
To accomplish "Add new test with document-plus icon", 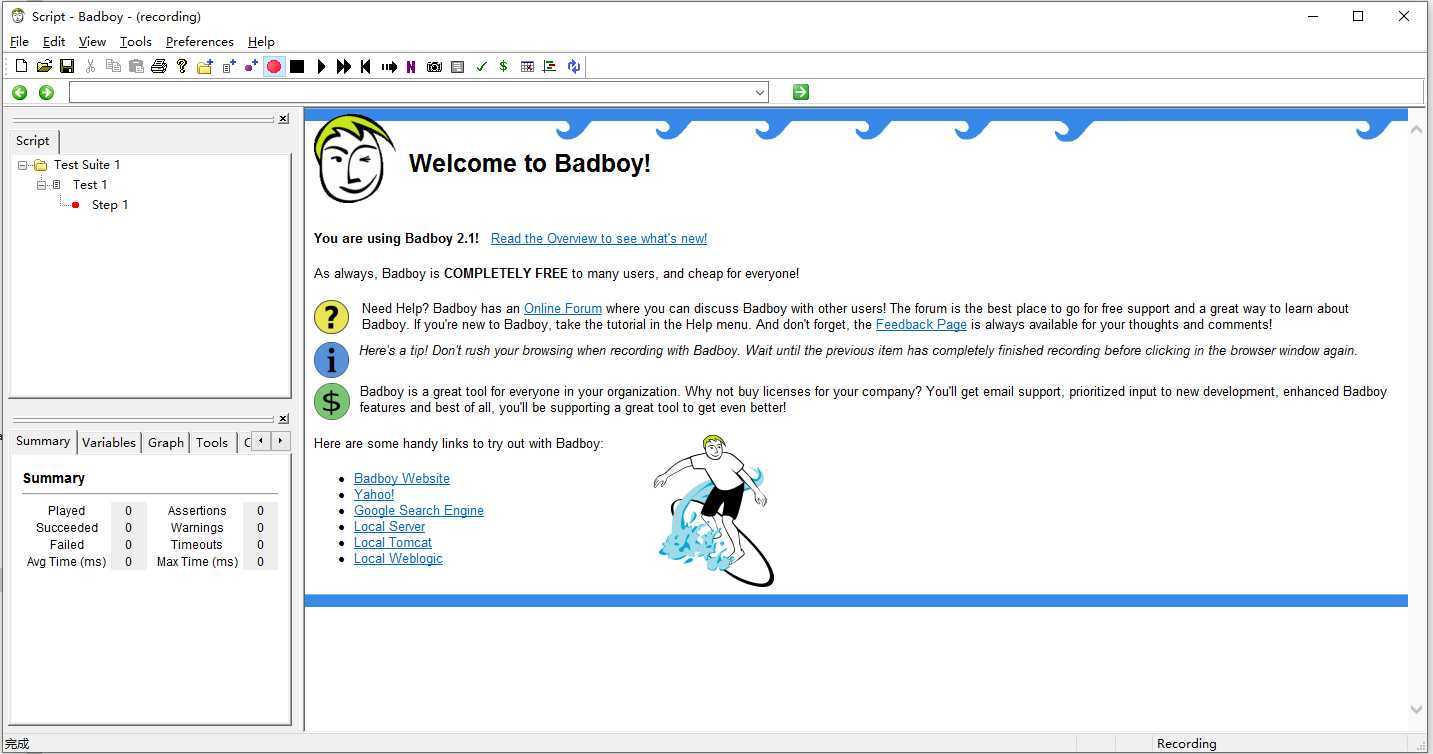I will pos(229,66).
